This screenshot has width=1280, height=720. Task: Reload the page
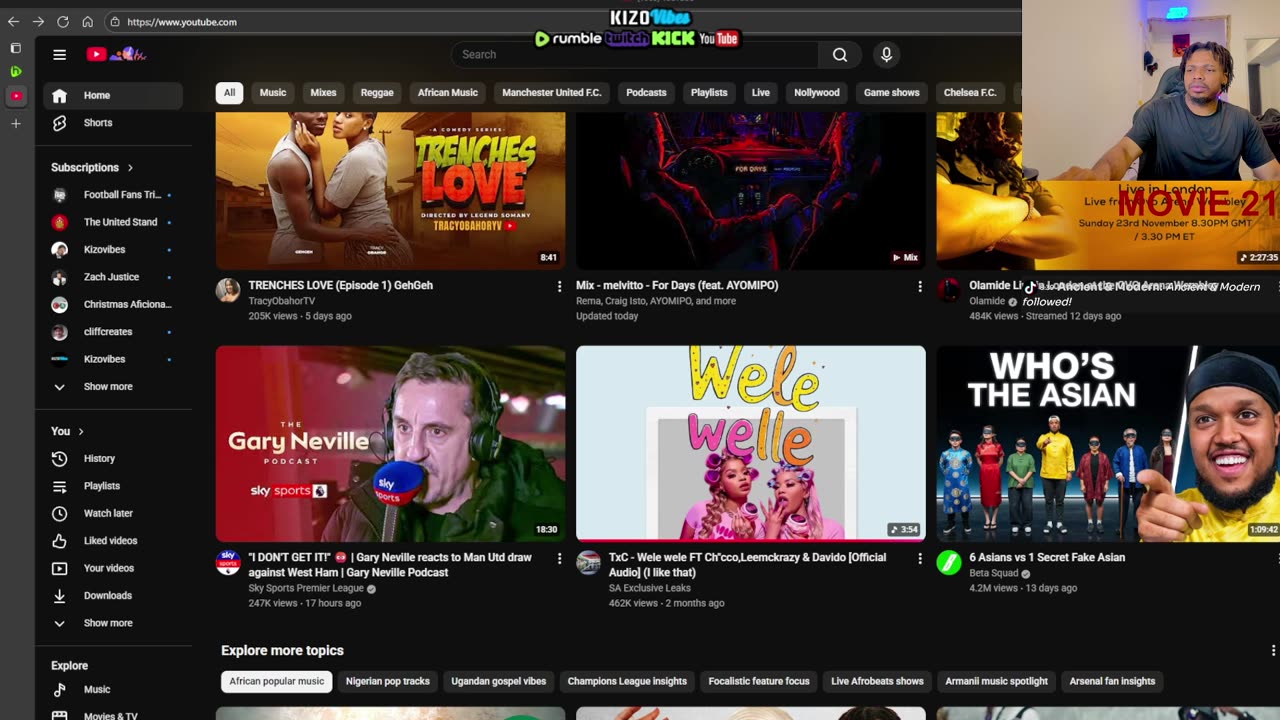coord(63,22)
